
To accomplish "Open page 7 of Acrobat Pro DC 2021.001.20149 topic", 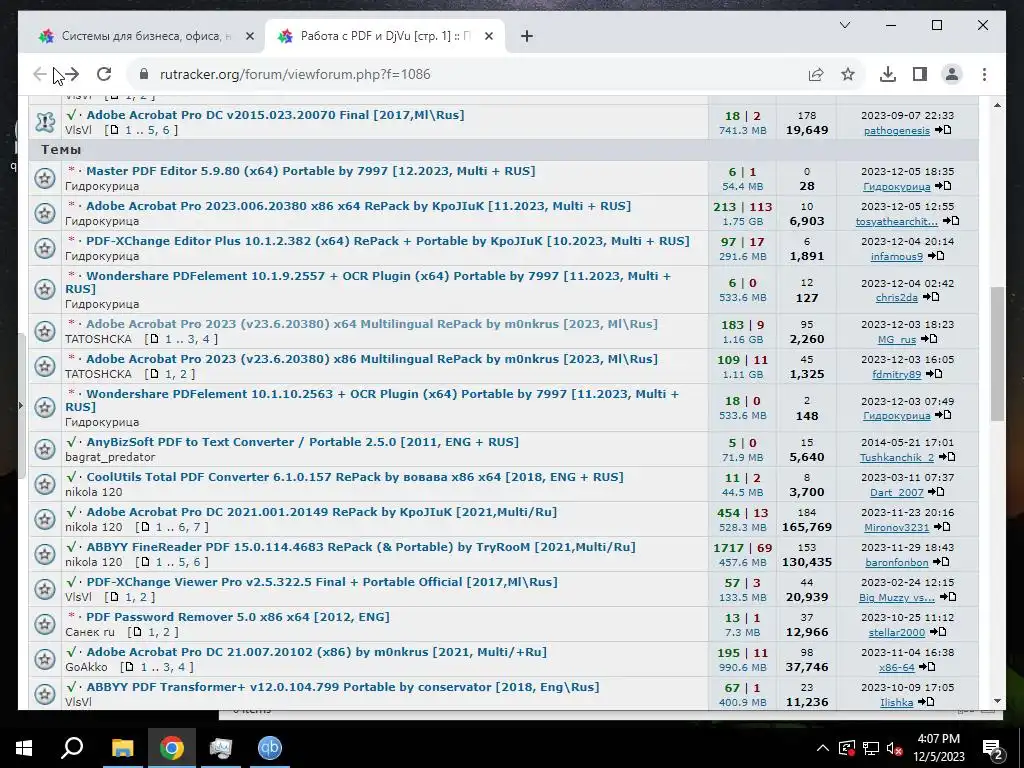I will pyautogui.click(x=199, y=527).
